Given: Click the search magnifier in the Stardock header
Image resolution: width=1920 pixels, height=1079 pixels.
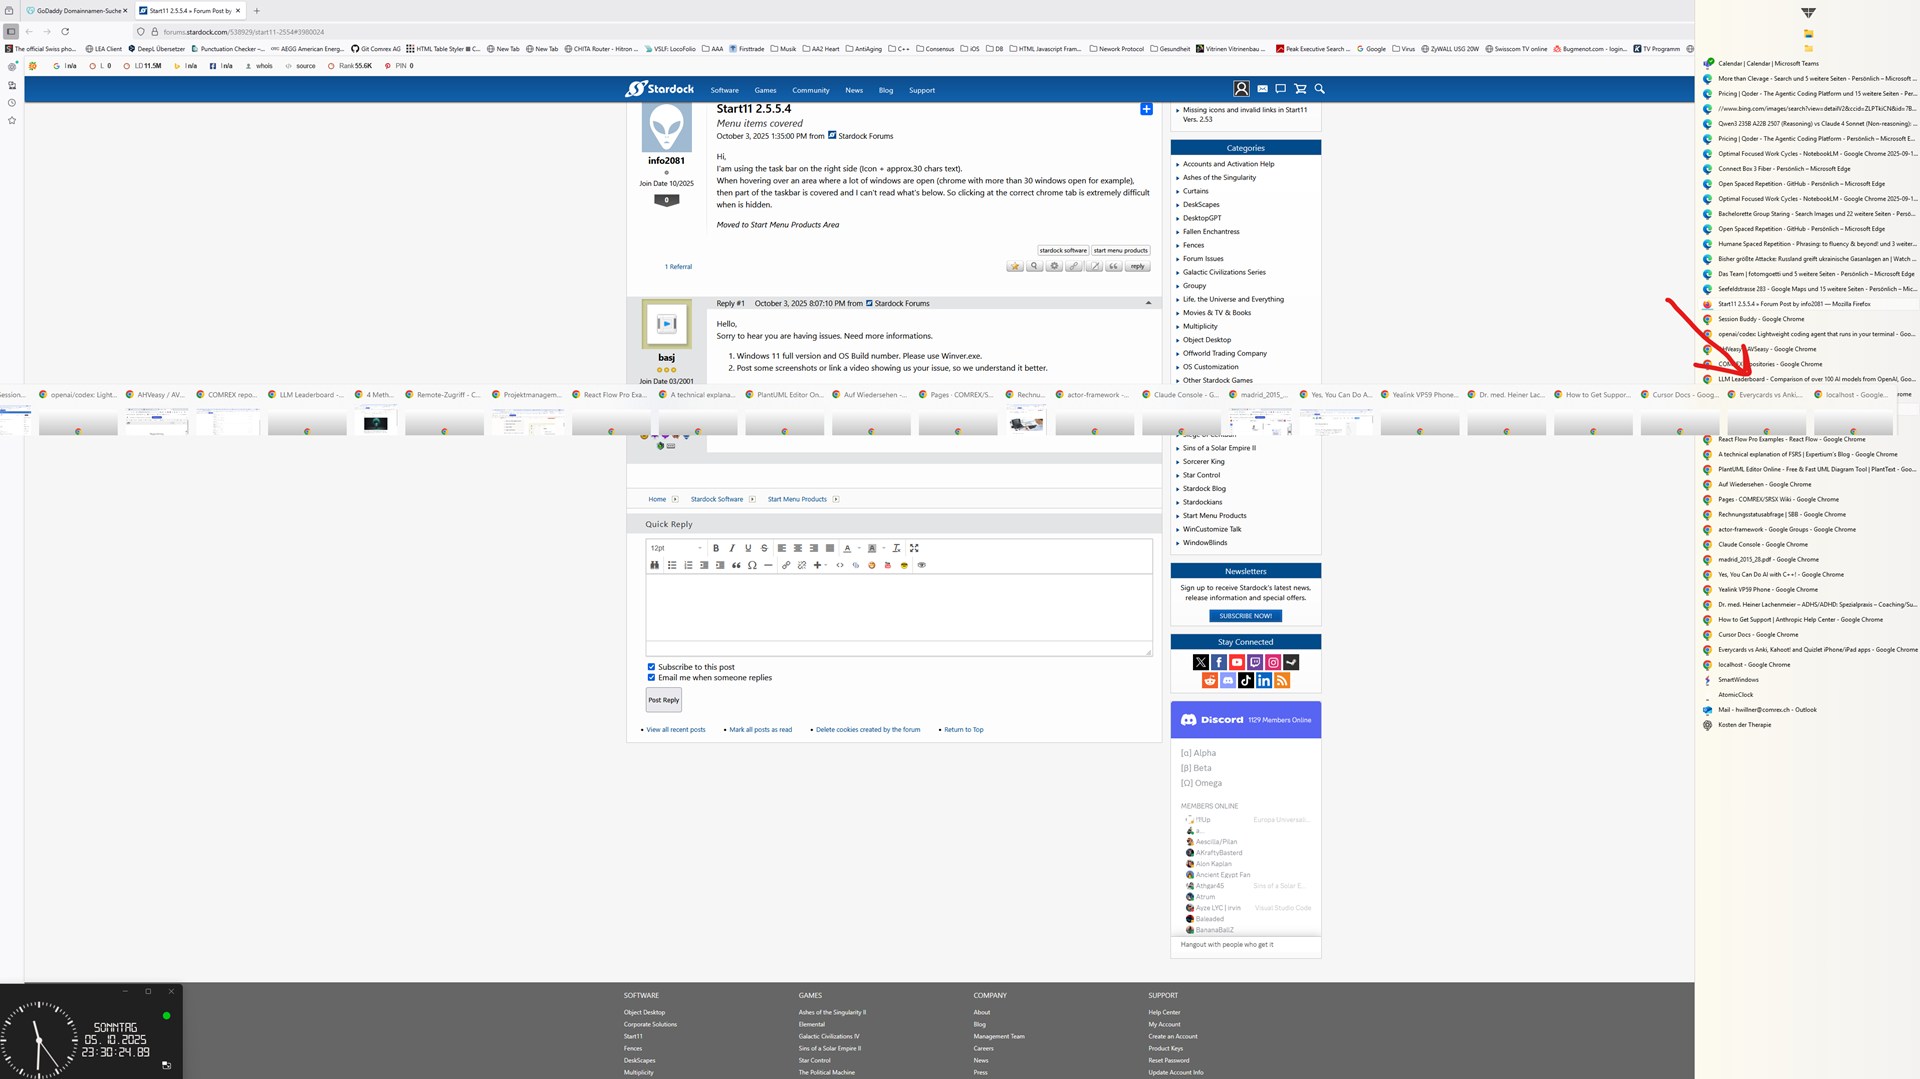Looking at the screenshot, I should [1320, 89].
